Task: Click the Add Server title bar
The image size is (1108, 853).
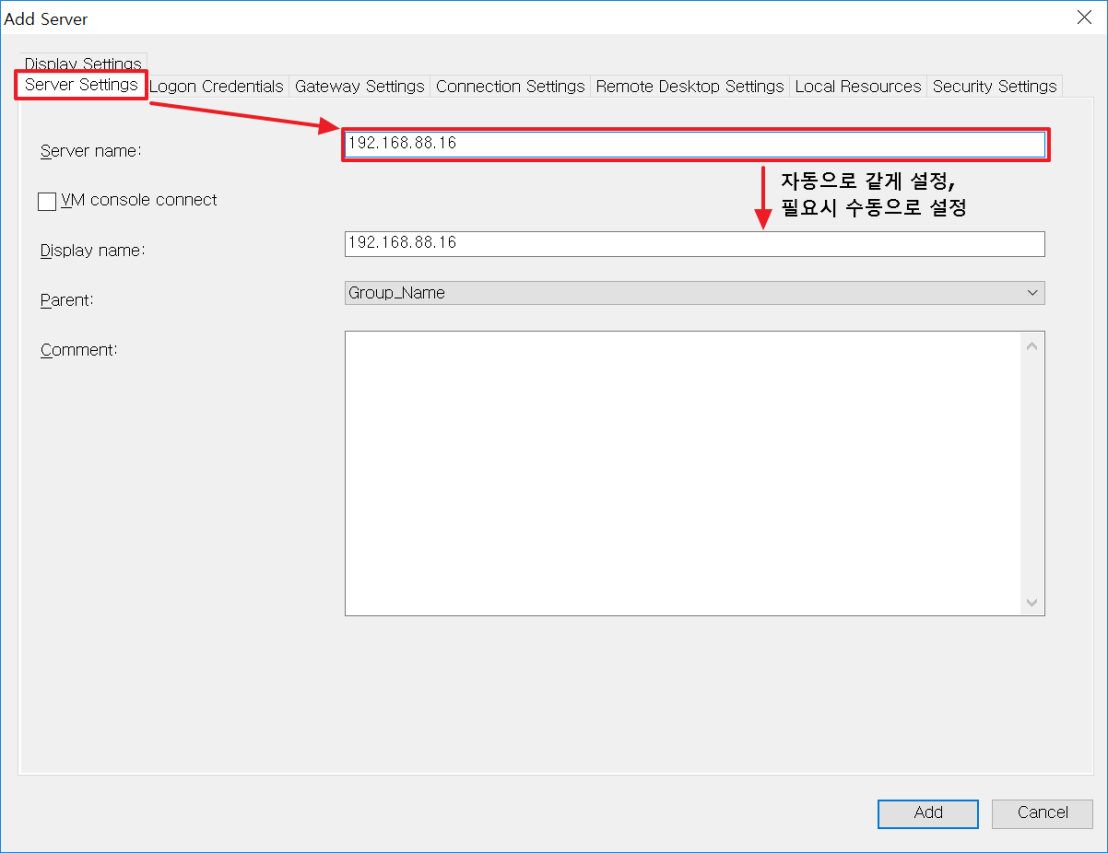Action: point(500,18)
